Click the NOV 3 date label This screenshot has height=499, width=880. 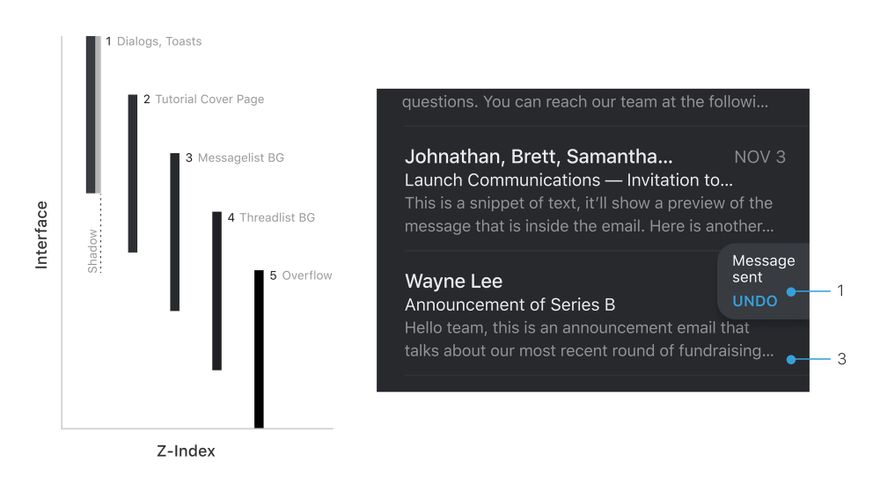[759, 157]
